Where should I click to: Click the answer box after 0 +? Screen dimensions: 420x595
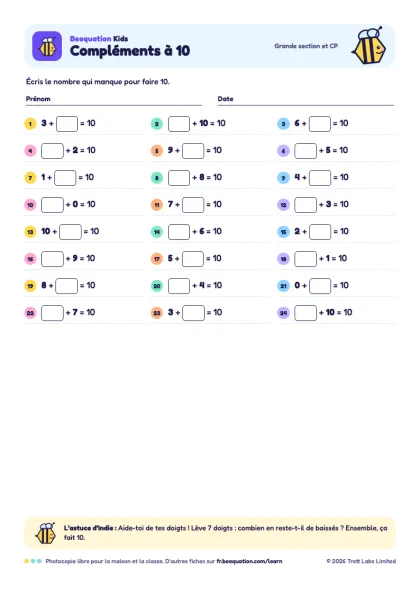pos(320,286)
